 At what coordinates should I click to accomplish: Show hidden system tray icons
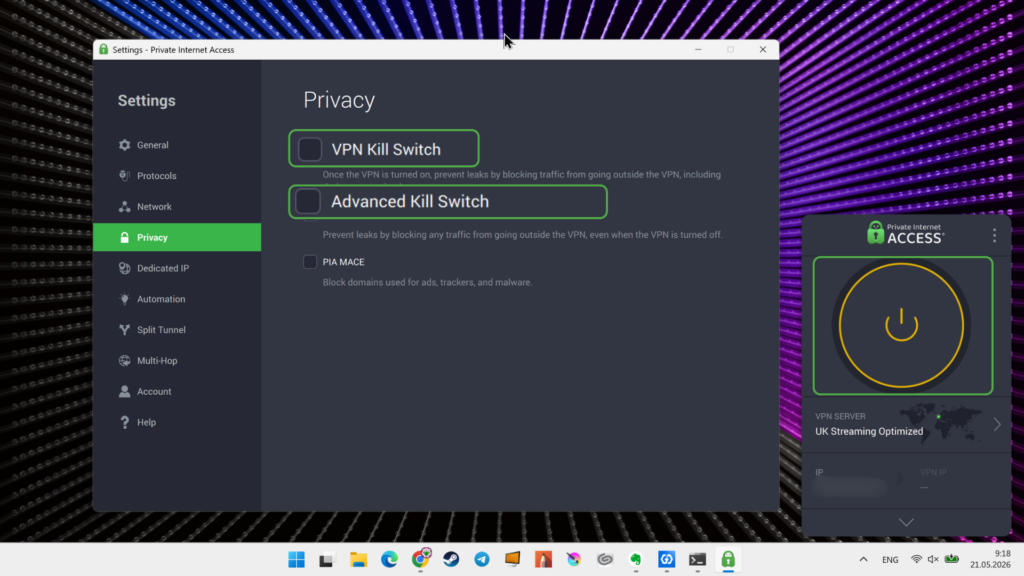click(863, 560)
